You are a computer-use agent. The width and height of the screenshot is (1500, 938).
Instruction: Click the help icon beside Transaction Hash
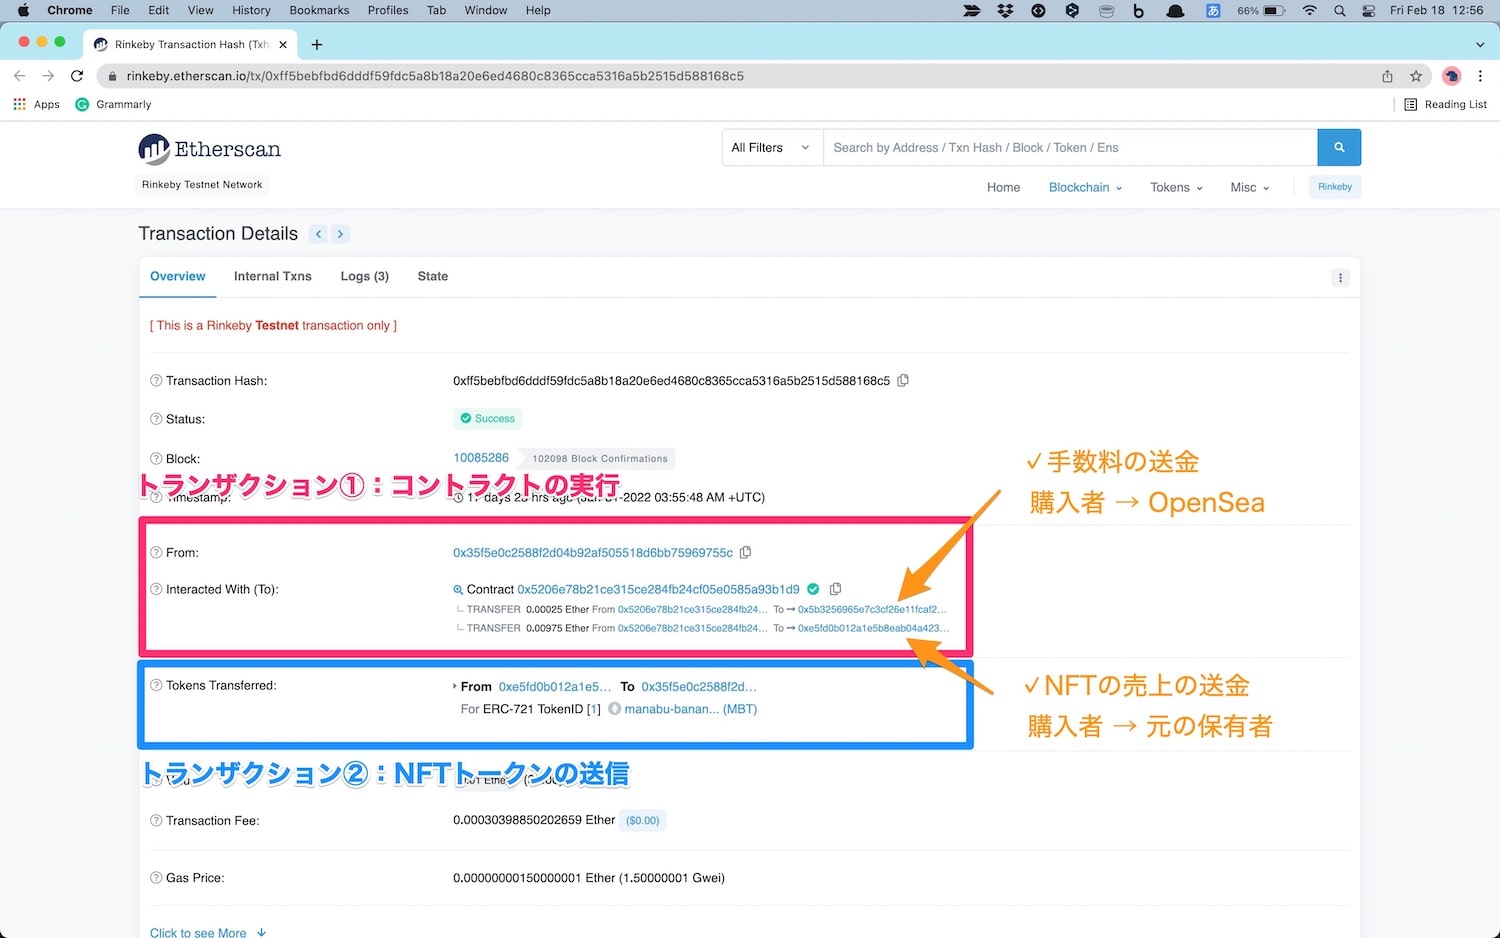pos(156,381)
